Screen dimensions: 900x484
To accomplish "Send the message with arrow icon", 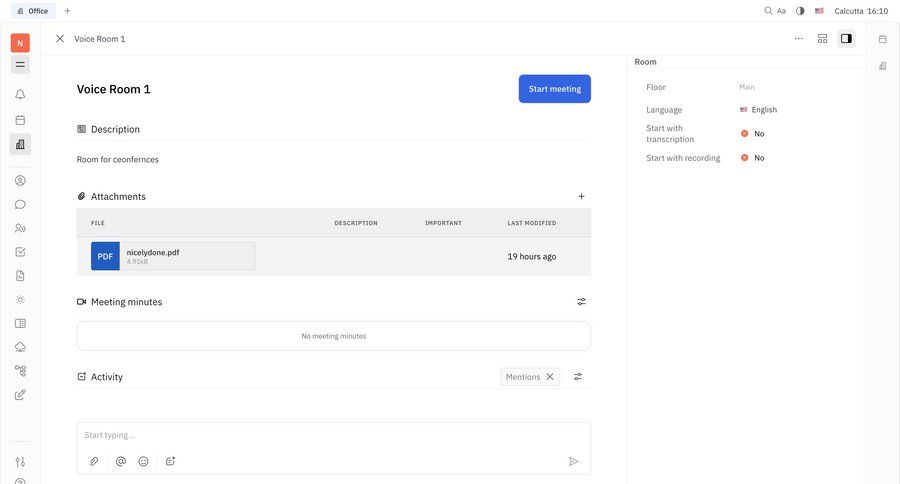I will pos(573,461).
